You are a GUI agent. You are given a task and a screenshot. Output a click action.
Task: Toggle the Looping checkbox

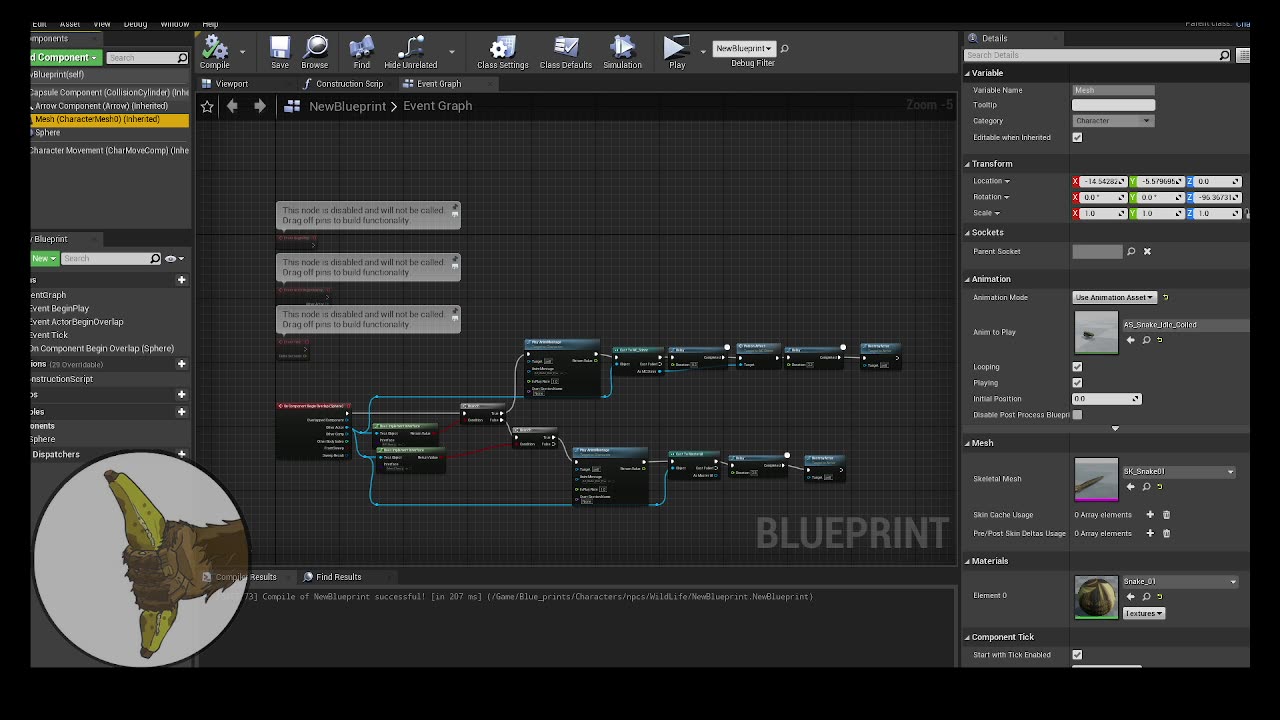(1077, 367)
